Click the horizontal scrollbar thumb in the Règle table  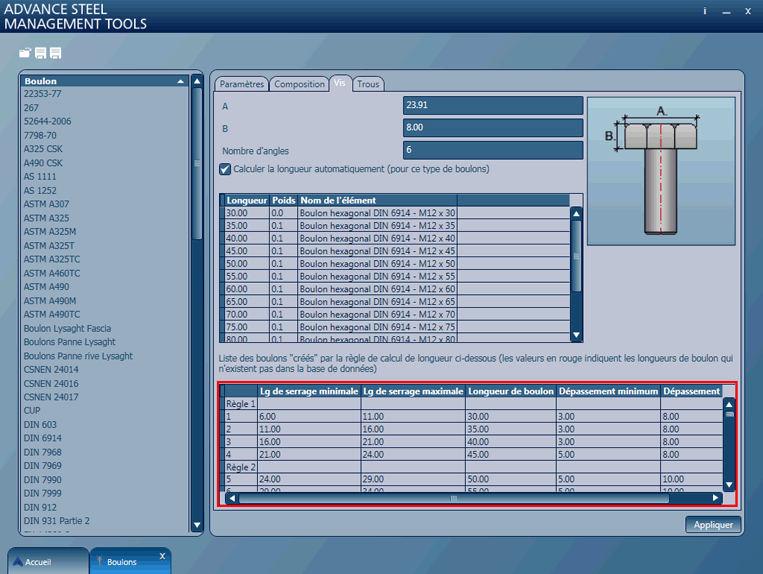(454, 498)
